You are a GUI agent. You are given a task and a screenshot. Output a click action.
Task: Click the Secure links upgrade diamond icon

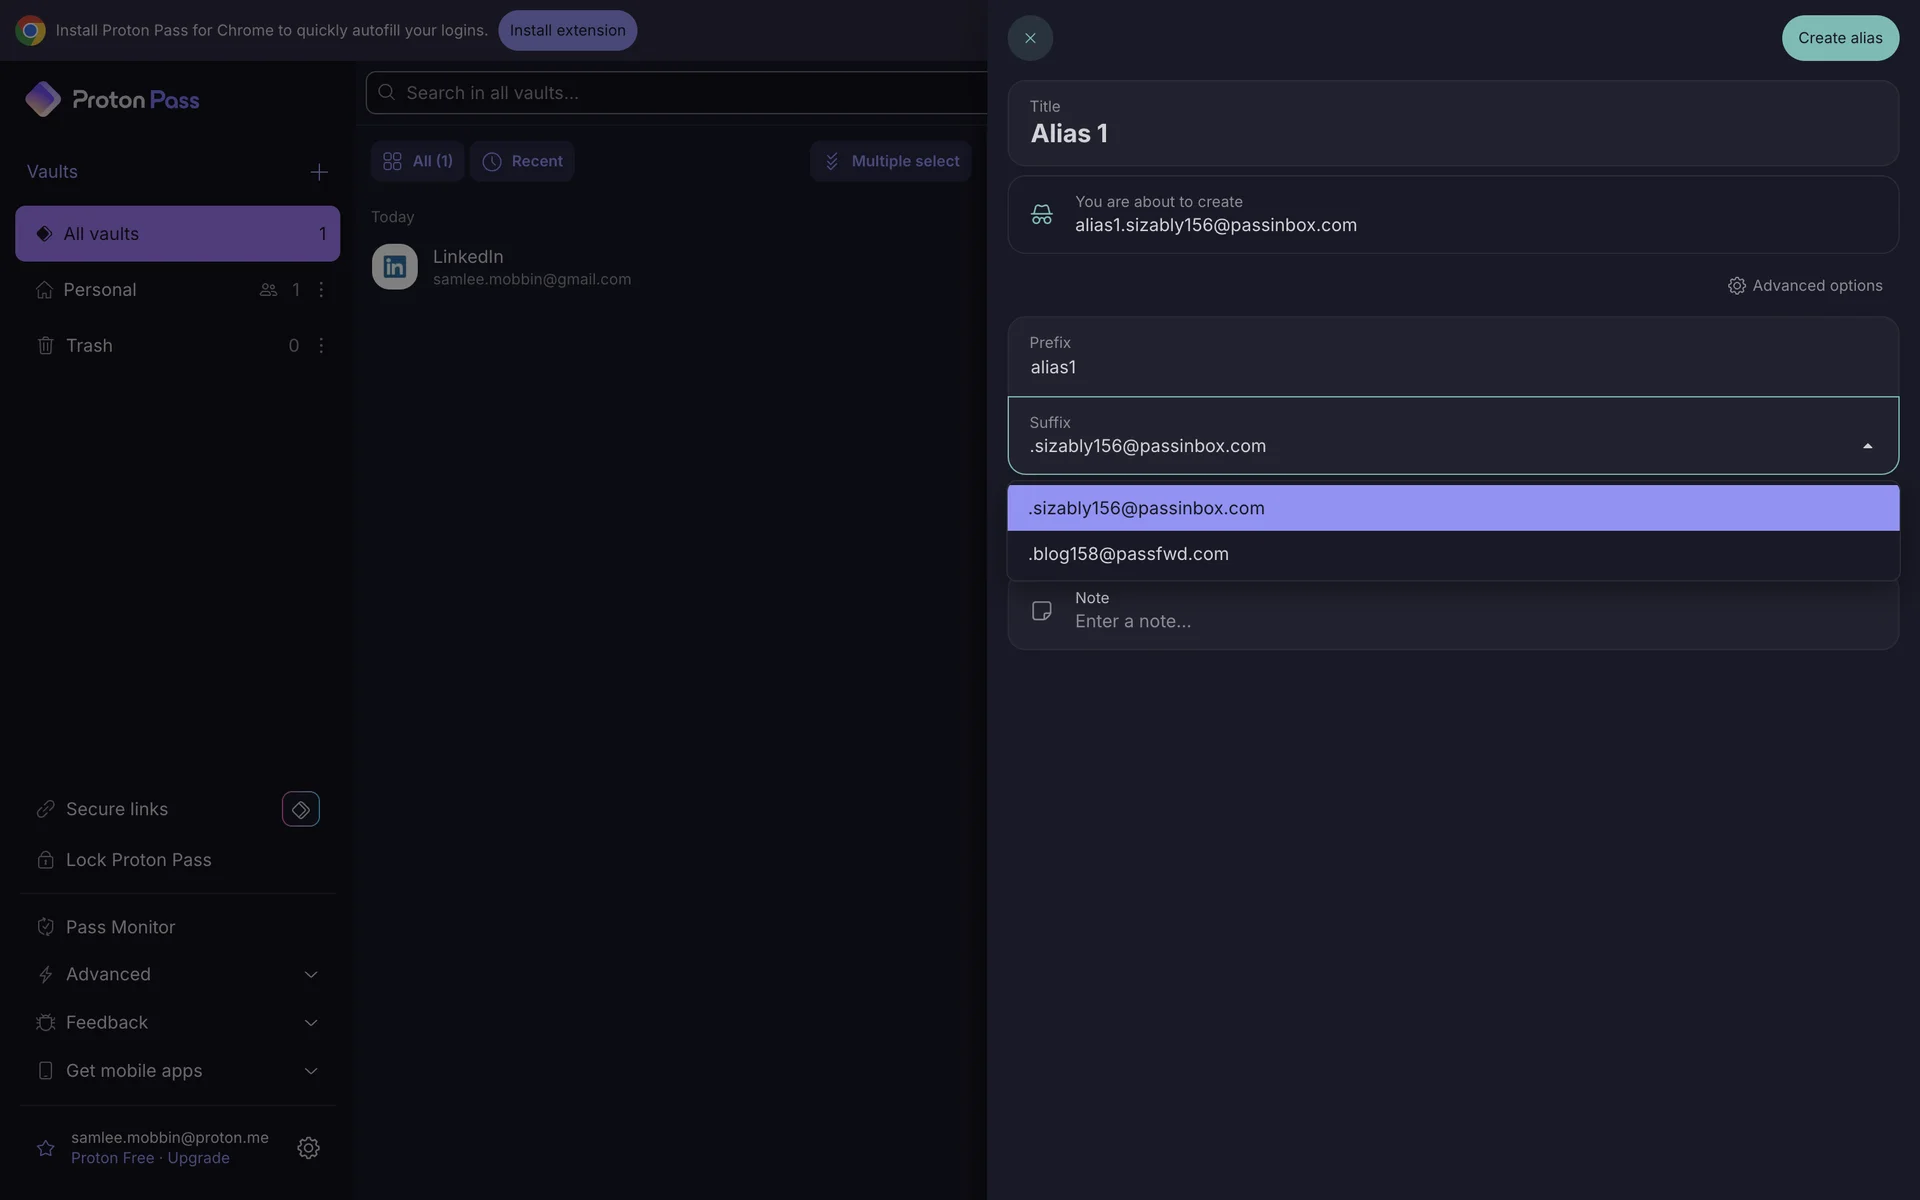300,809
